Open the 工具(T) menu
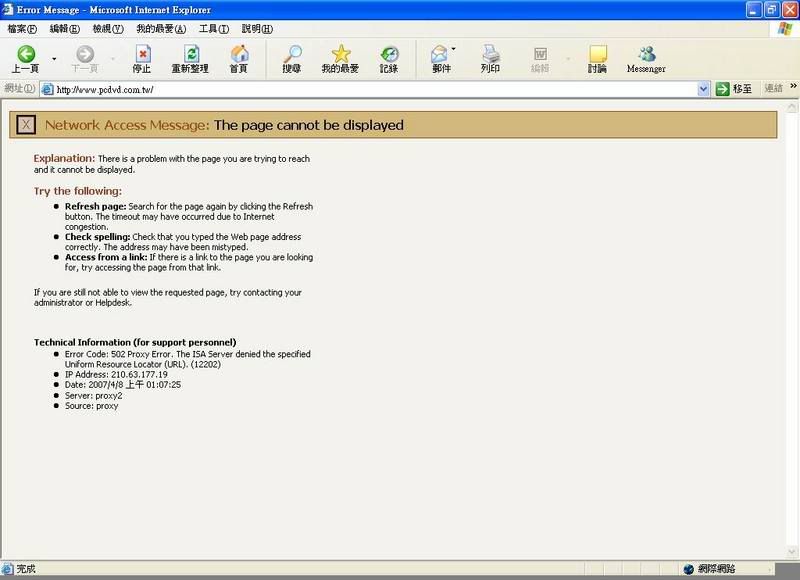The image size is (800, 580). click(x=214, y=29)
